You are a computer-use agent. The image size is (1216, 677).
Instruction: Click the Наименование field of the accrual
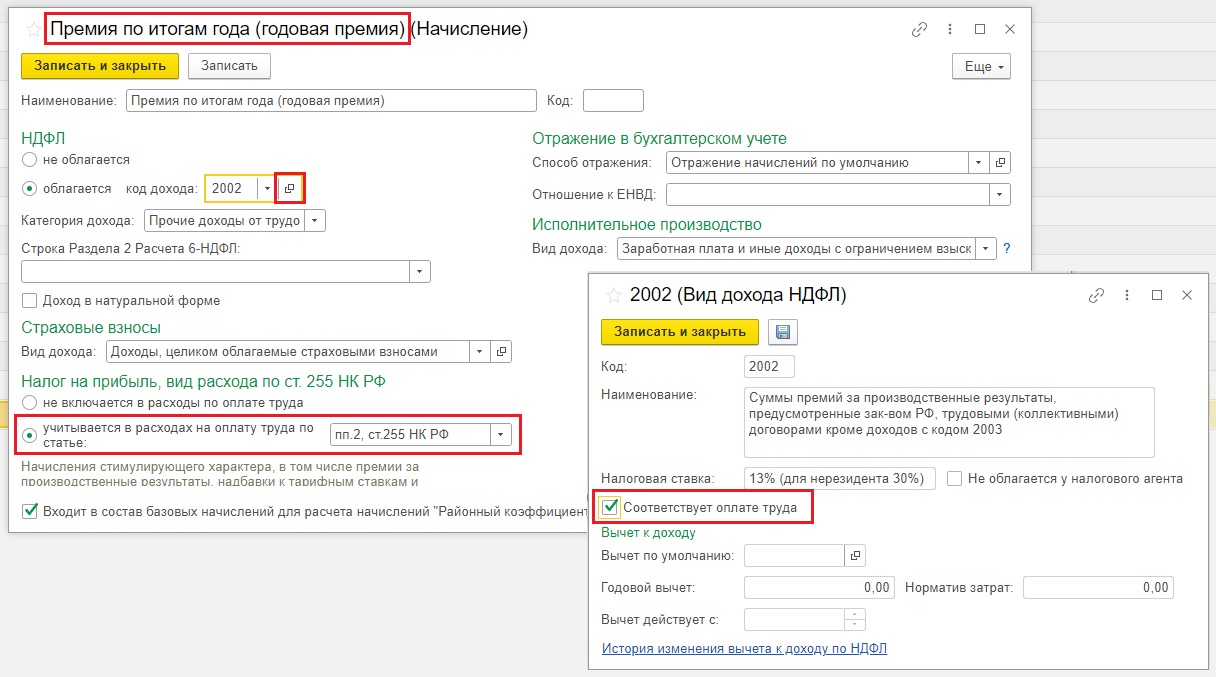pyautogui.click(x=331, y=101)
